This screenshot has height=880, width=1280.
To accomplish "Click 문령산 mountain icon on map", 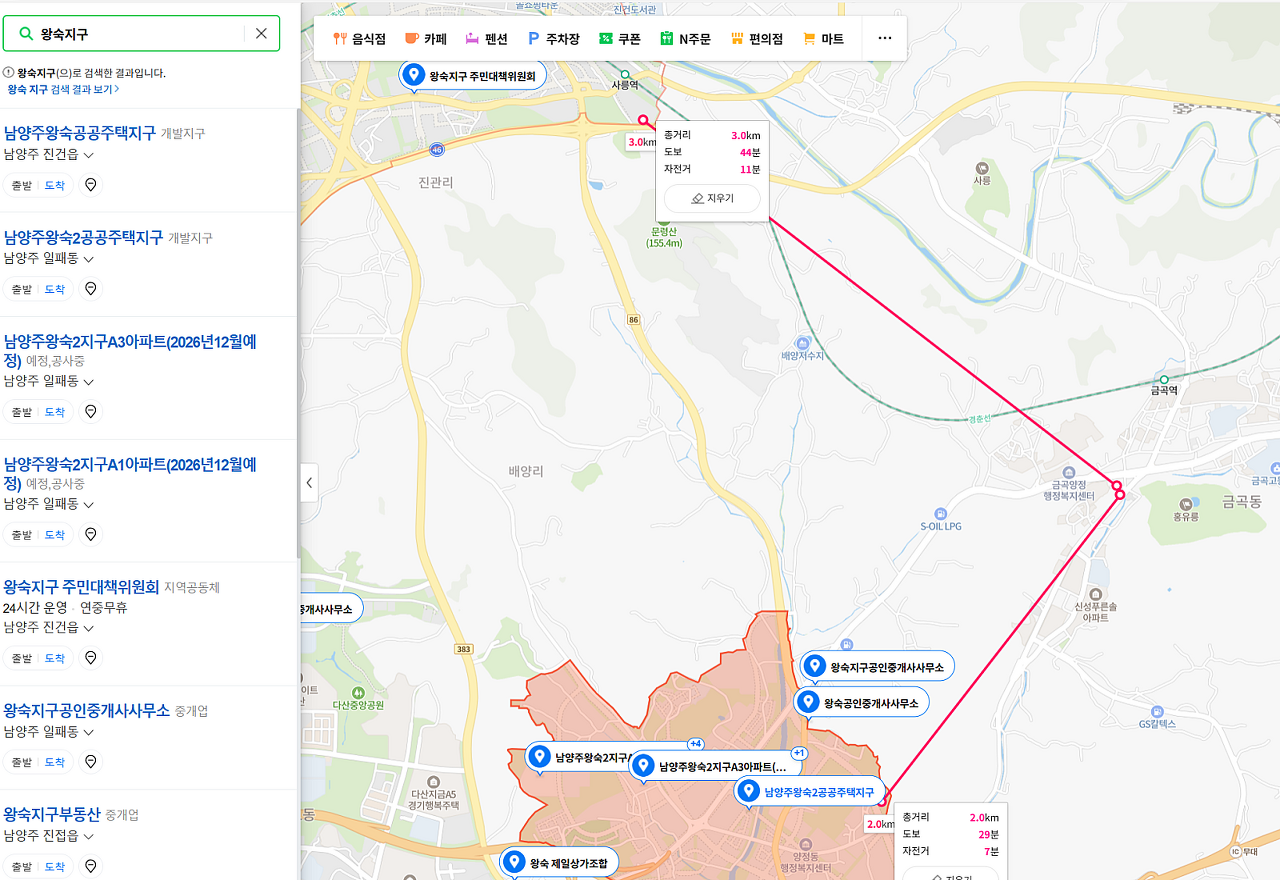I will pyautogui.click(x=664, y=219).
